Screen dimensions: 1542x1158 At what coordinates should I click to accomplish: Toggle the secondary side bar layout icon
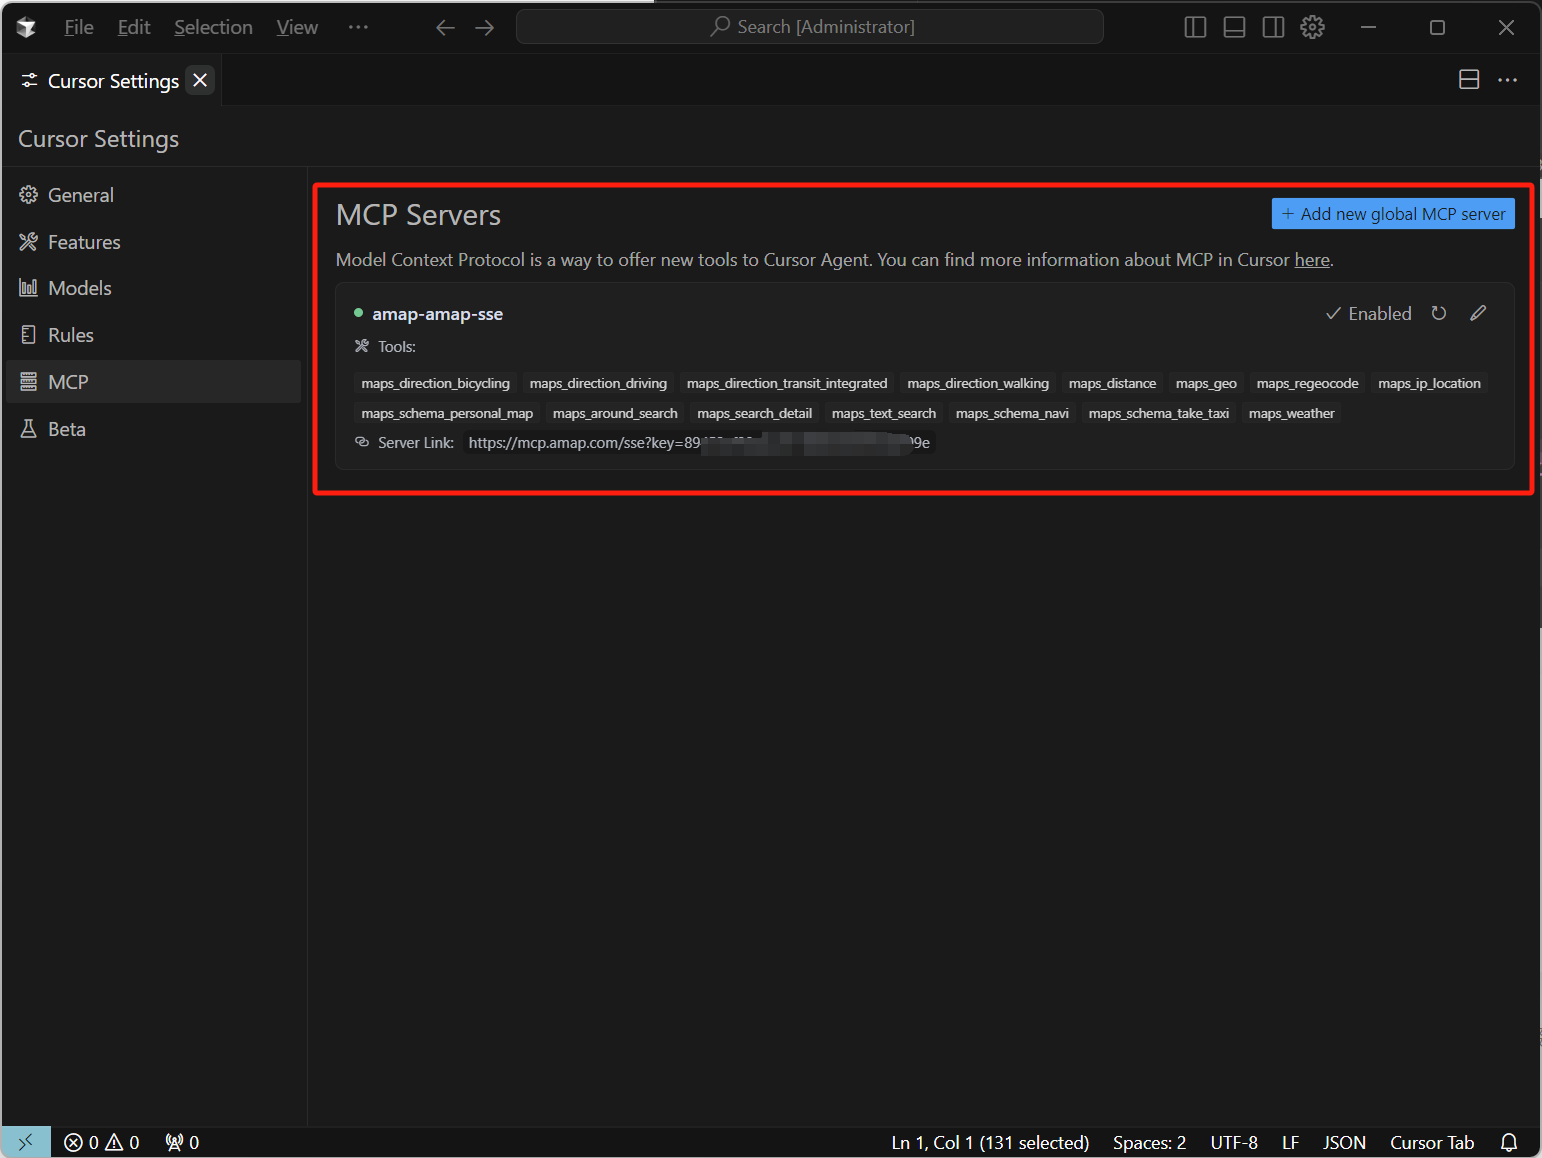1273,27
